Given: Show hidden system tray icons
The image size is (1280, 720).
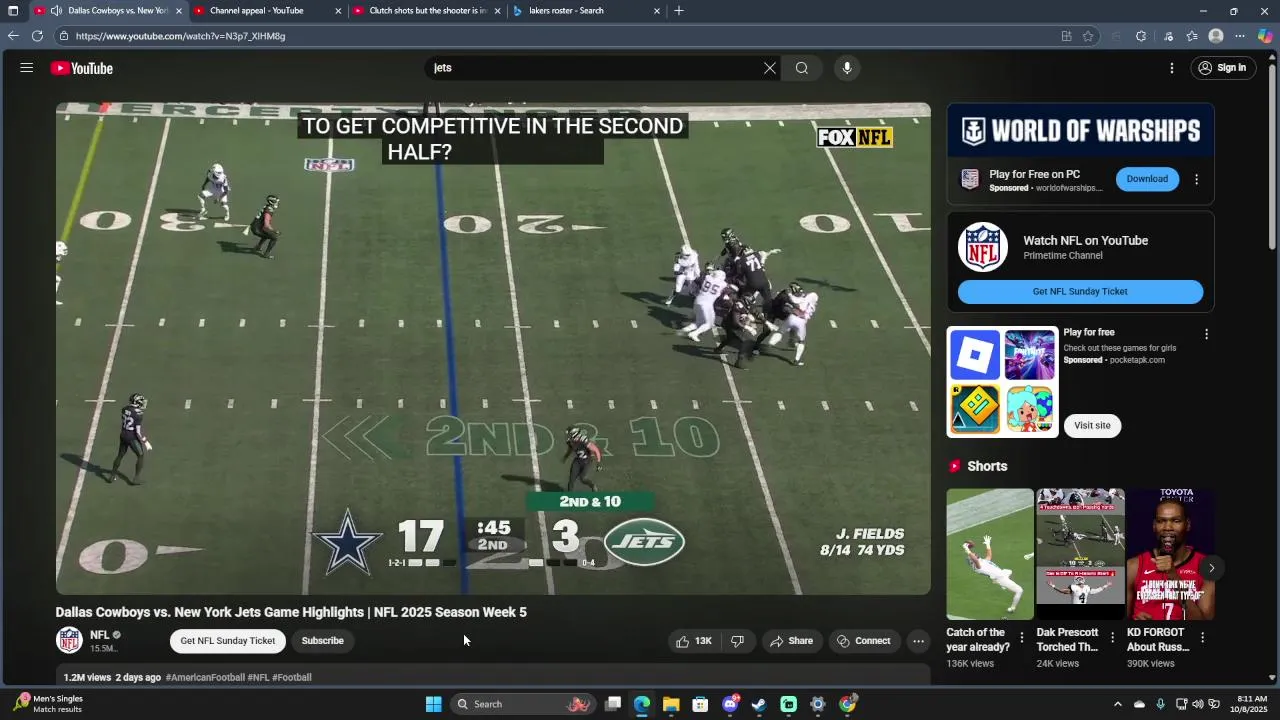Looking at the screenshot, I should tap(1118, 704).
